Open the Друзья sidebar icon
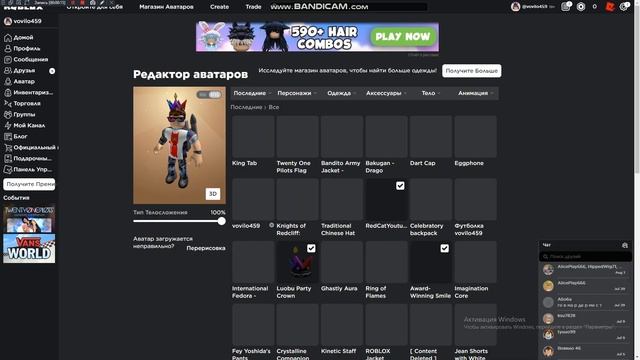The width and height of the screenshot is (640, 360). coord(8,71)
